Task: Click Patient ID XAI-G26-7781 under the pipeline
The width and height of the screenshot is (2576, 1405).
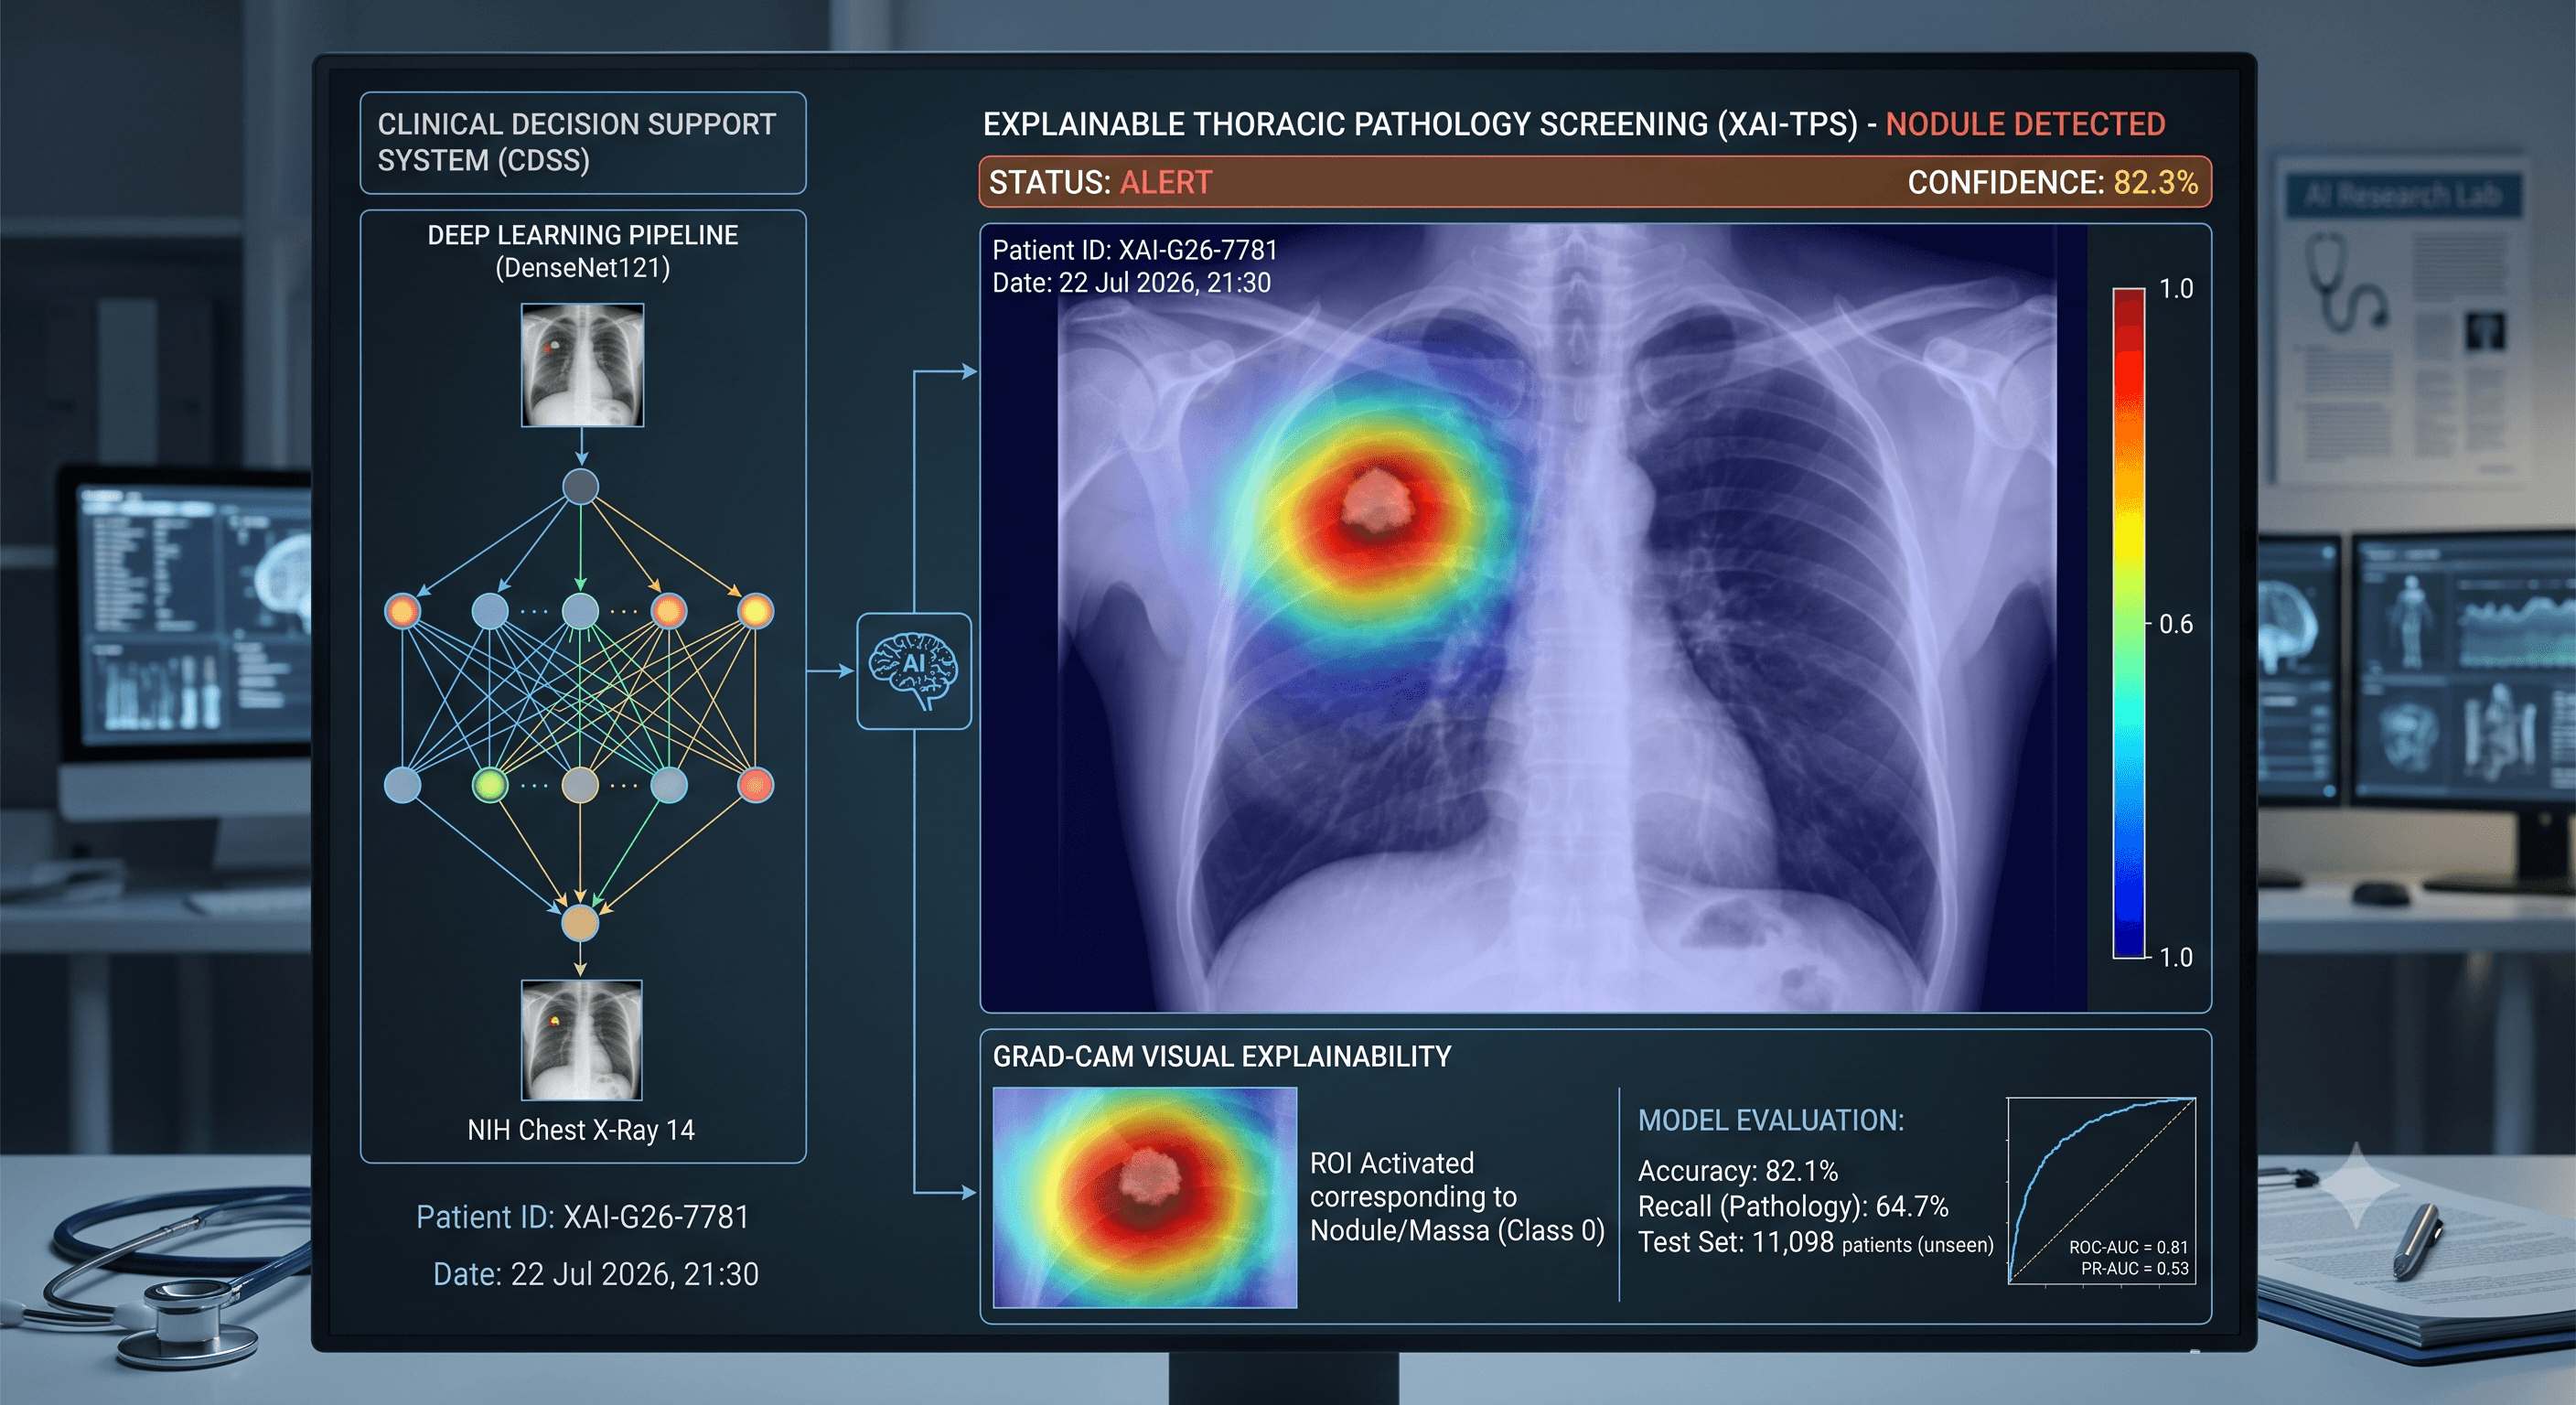Action: point(583,1217)
